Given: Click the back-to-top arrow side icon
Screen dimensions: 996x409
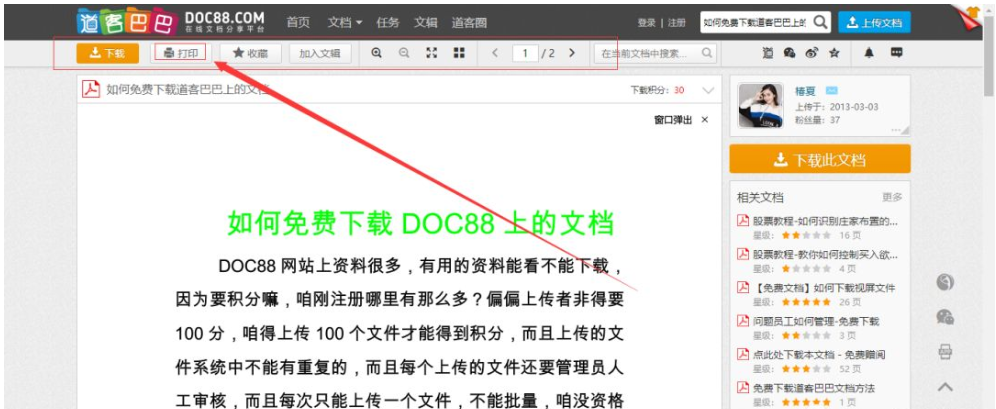Looking at the screenshot, I should [x=945, y=386].
